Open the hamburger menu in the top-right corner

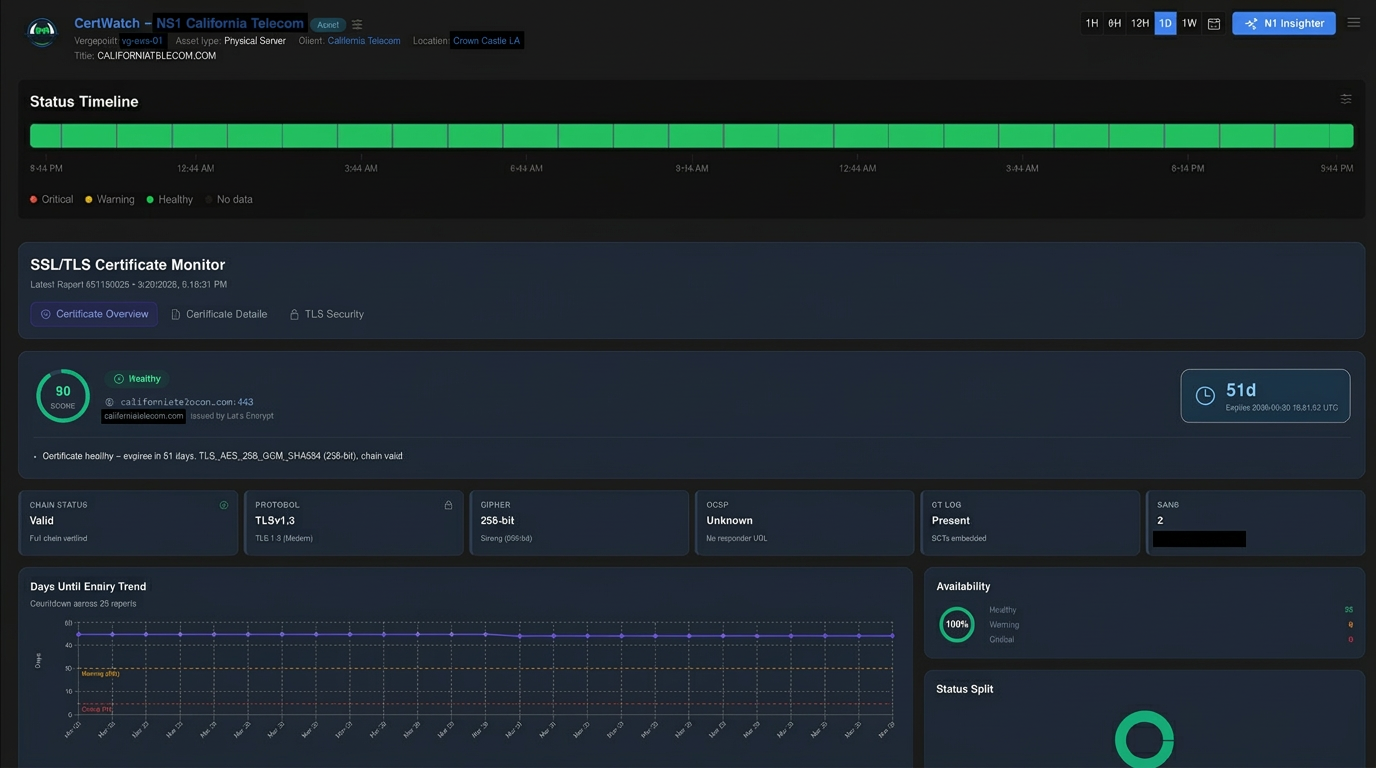click(1352, 23)
